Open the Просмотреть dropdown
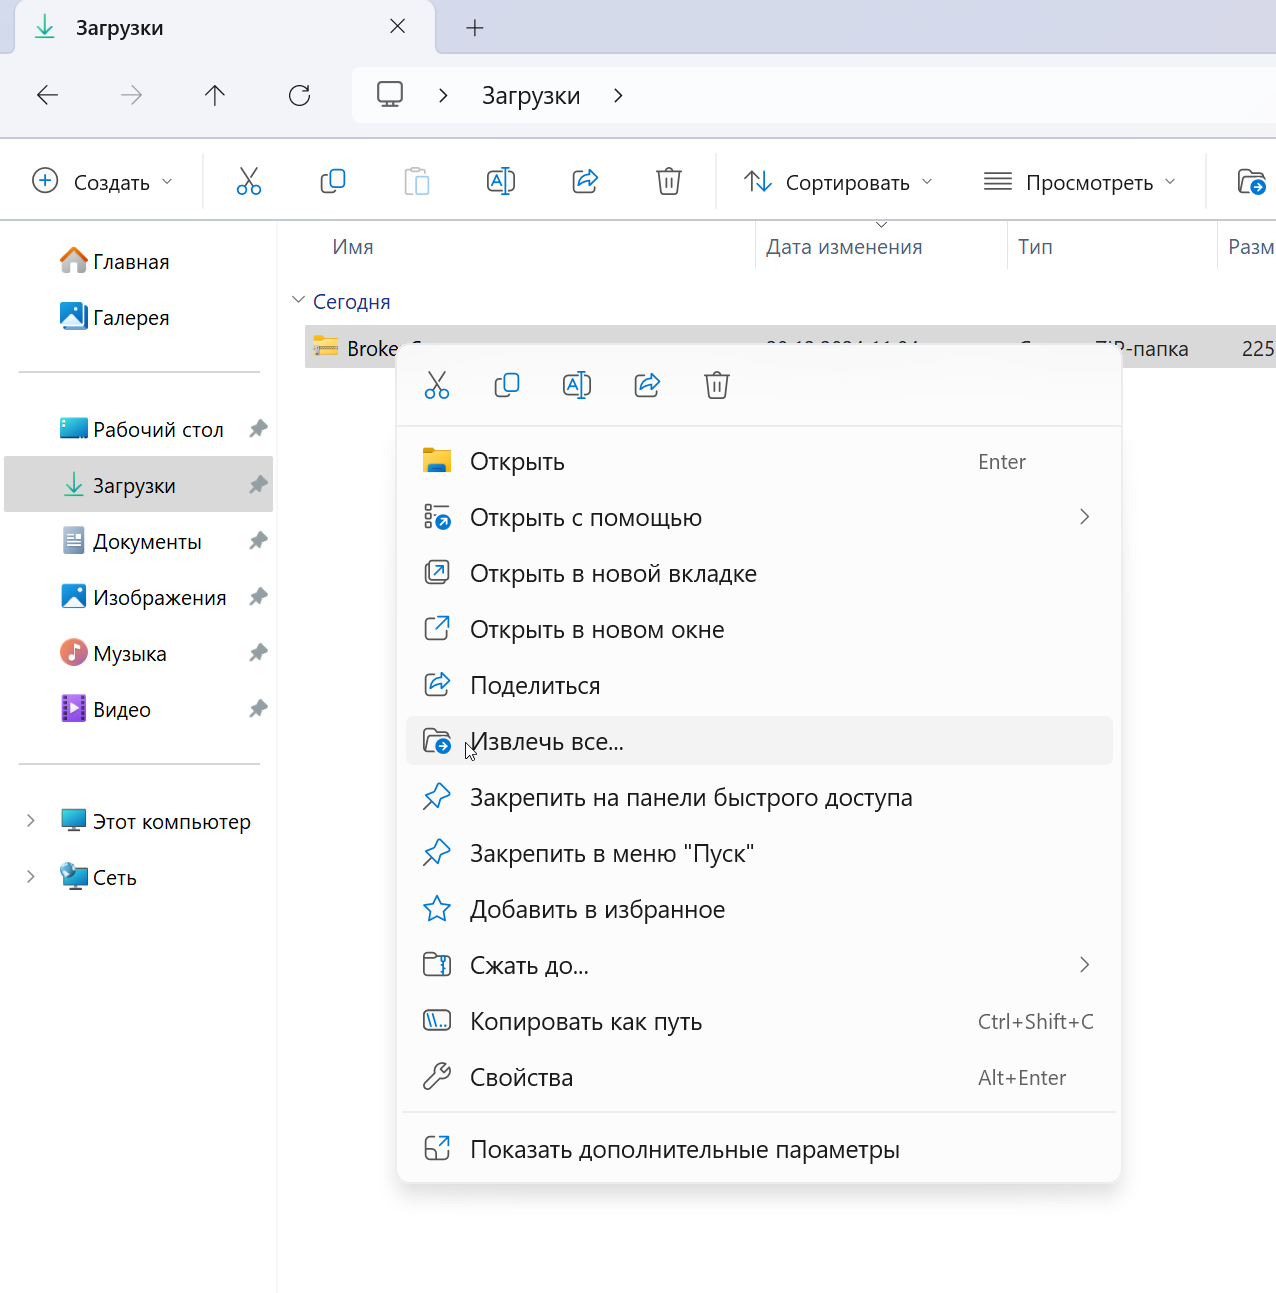This screenshot has height=1293, width=1276. coord(1080,181)
